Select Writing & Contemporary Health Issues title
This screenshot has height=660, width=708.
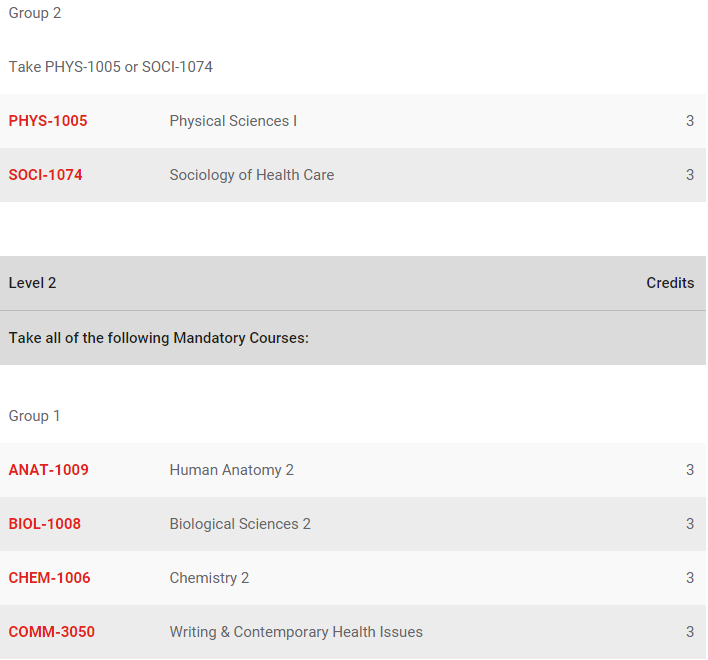[x=296, y=632]
